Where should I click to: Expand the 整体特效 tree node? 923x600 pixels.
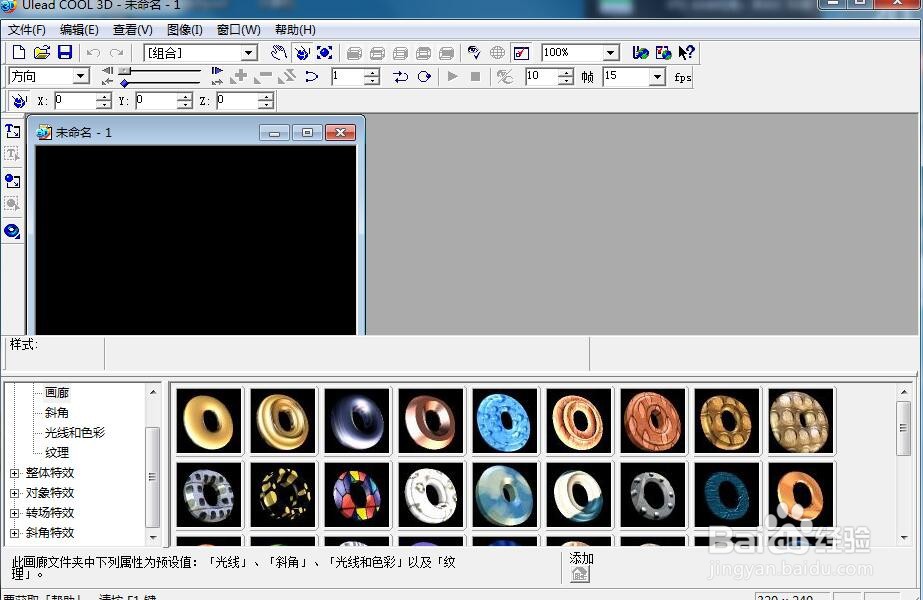(15, 473)
